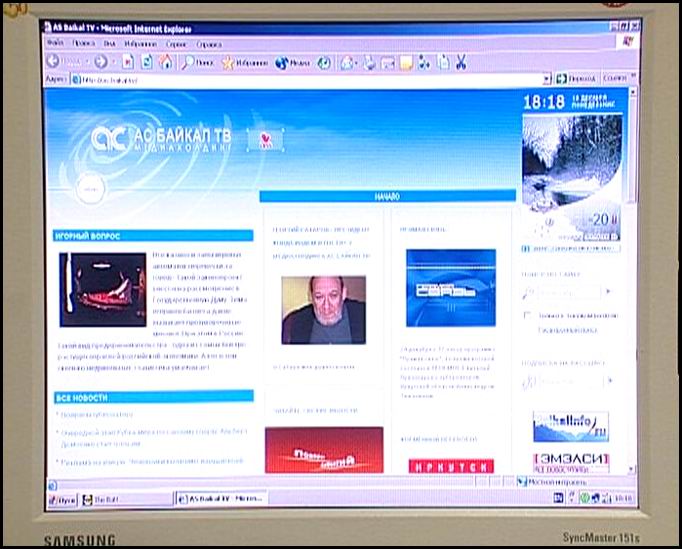Open the bearded man photo thumbnail

point(324,310)
